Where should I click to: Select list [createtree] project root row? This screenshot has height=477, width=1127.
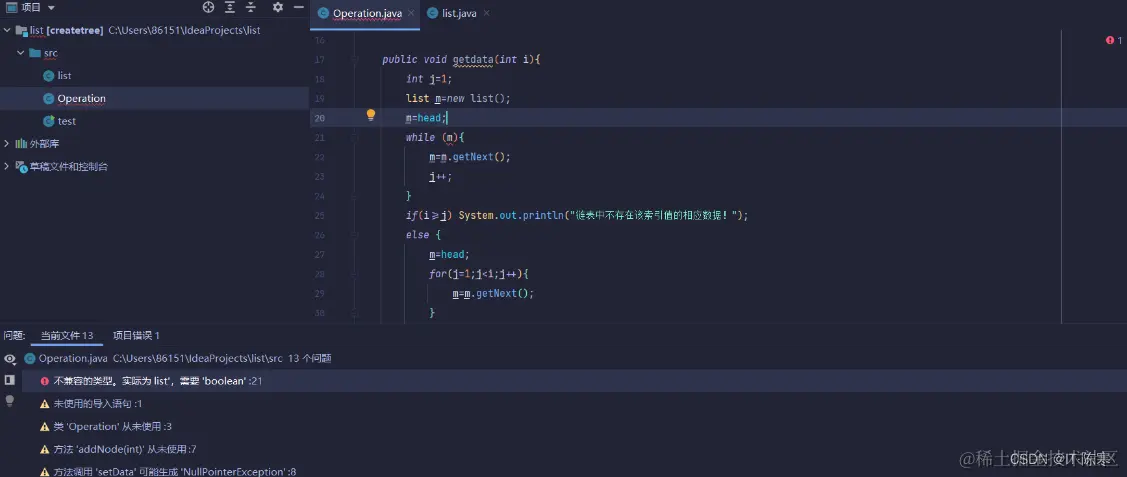click(x=155, y=30)
